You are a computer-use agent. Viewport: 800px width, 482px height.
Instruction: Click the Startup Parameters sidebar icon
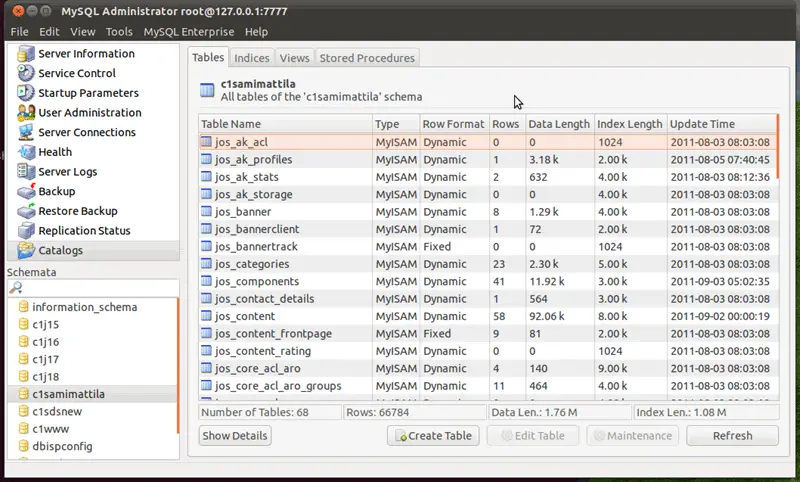[26, 93]
